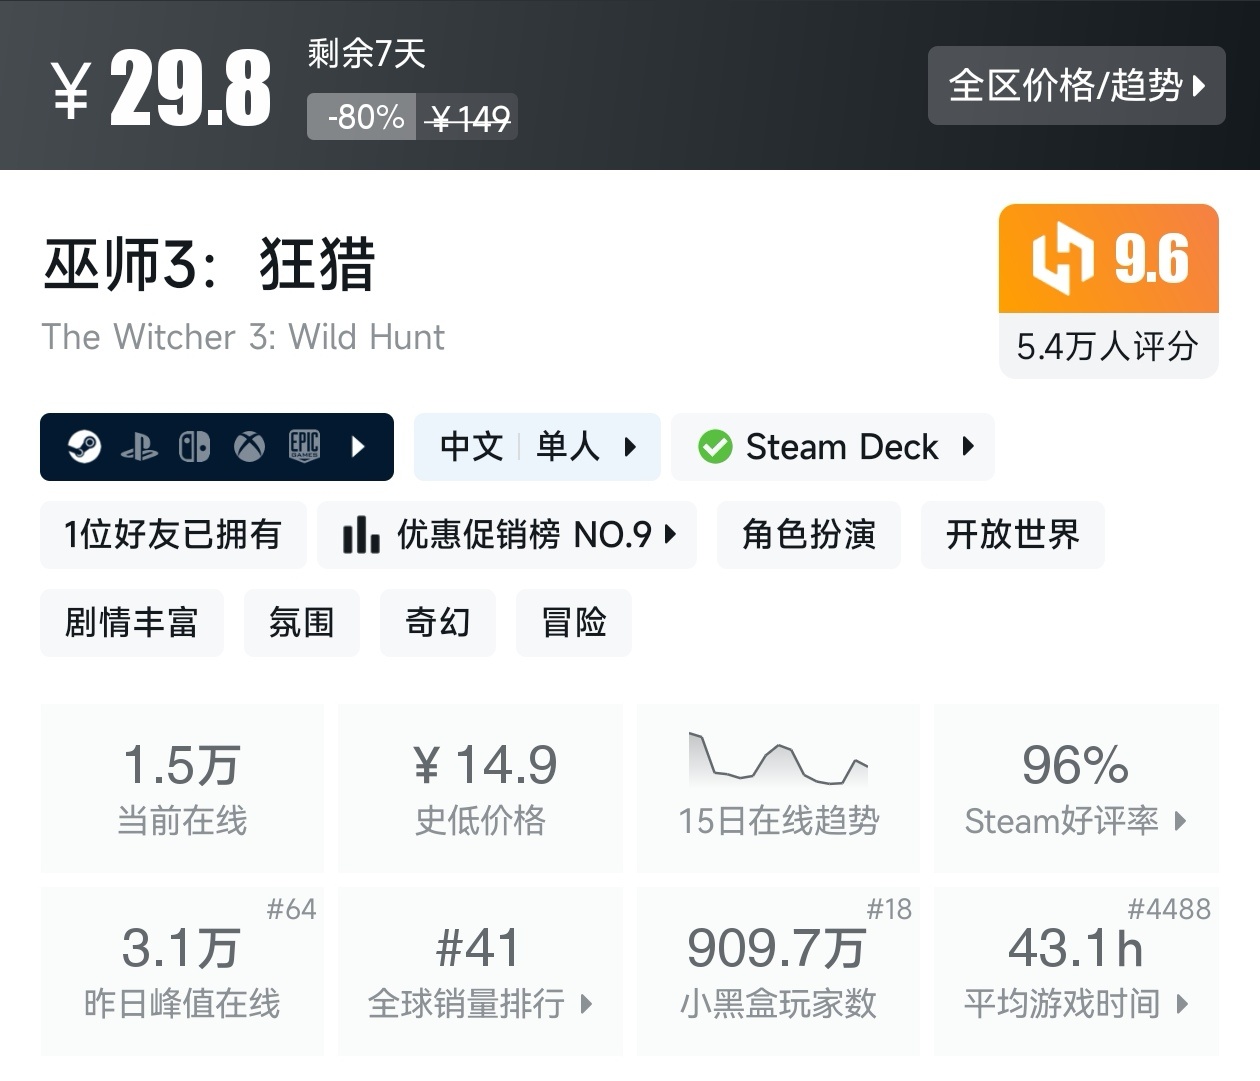The width and height of the screenshot is (1260, 1081).
Task: Click the Nintendo Switch platform icon
Action: pyautogui.click(x=194, y=446)
